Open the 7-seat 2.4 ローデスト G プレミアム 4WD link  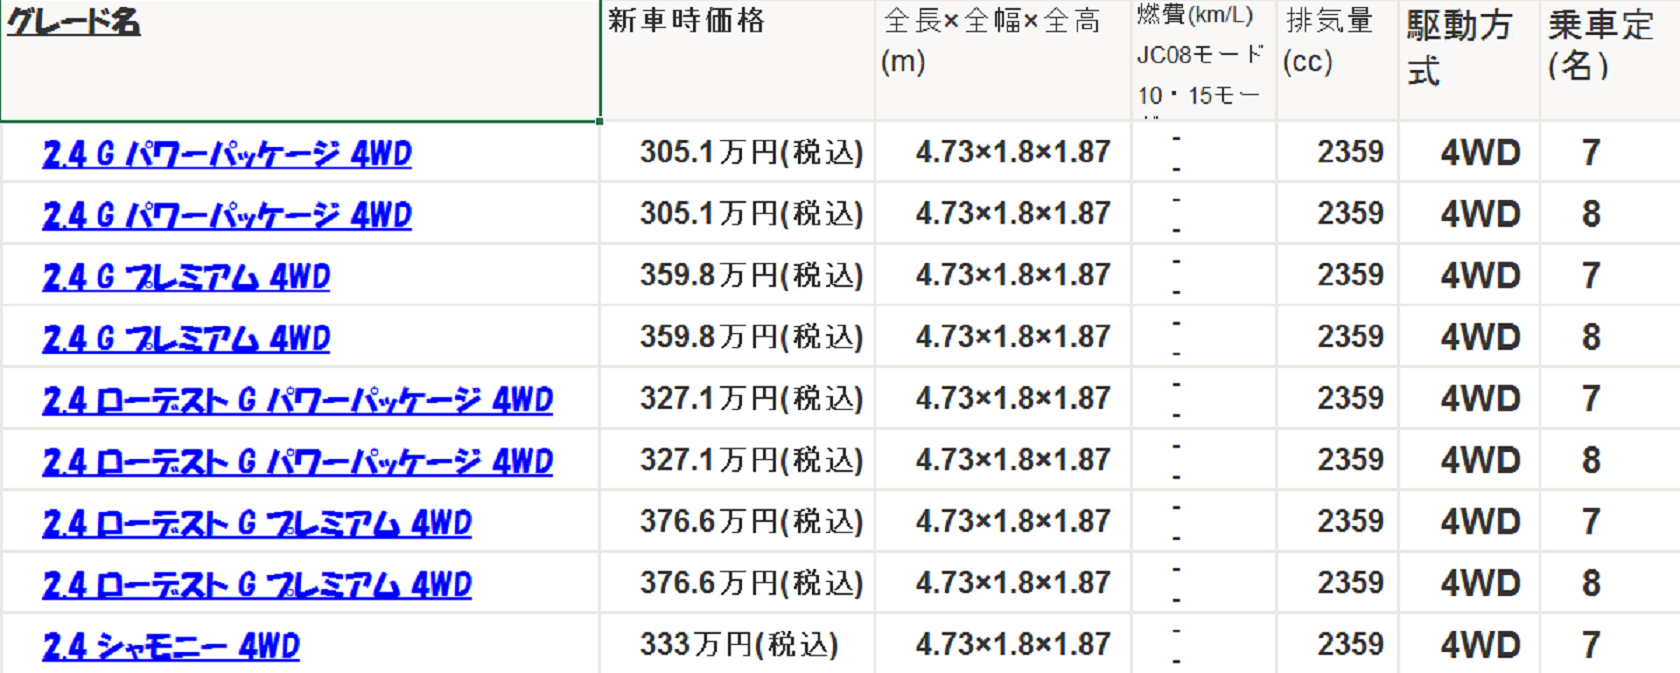click(x=256, y=523)
